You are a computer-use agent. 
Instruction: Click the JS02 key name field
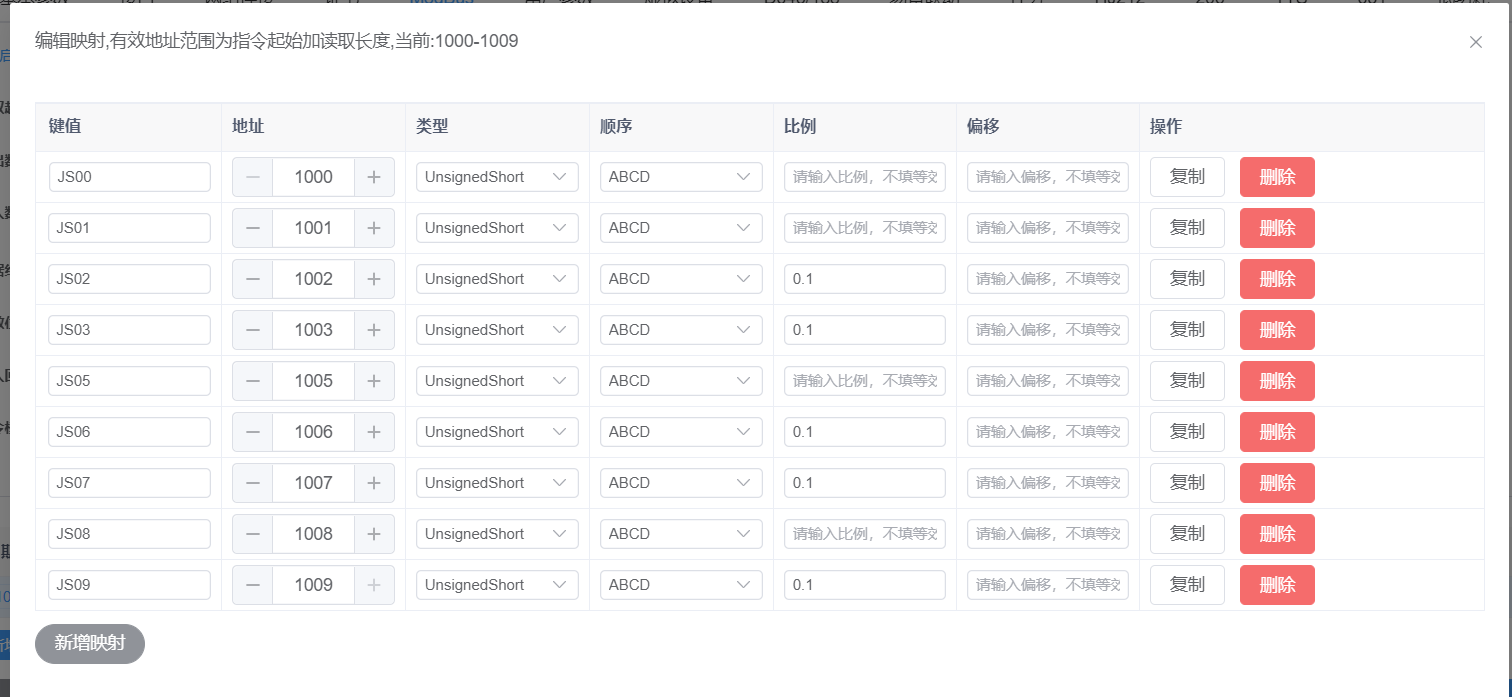[x=130, y=279]
